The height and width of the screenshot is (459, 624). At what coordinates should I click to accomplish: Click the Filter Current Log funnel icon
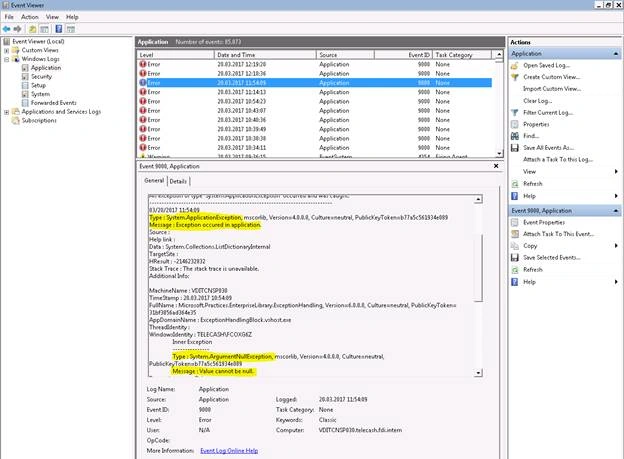(x=515, y=113)
